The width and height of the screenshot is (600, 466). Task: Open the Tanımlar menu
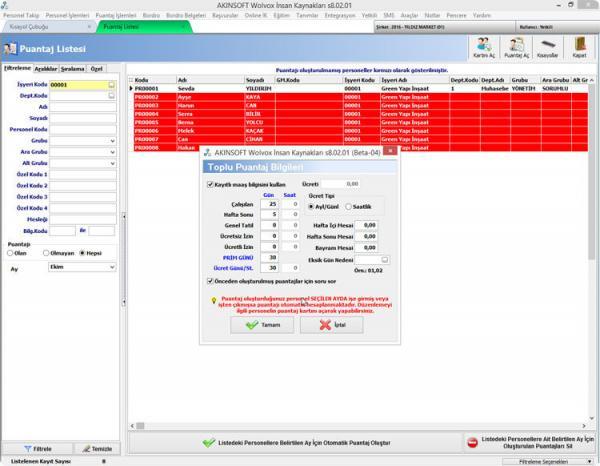tap(307, 15)
